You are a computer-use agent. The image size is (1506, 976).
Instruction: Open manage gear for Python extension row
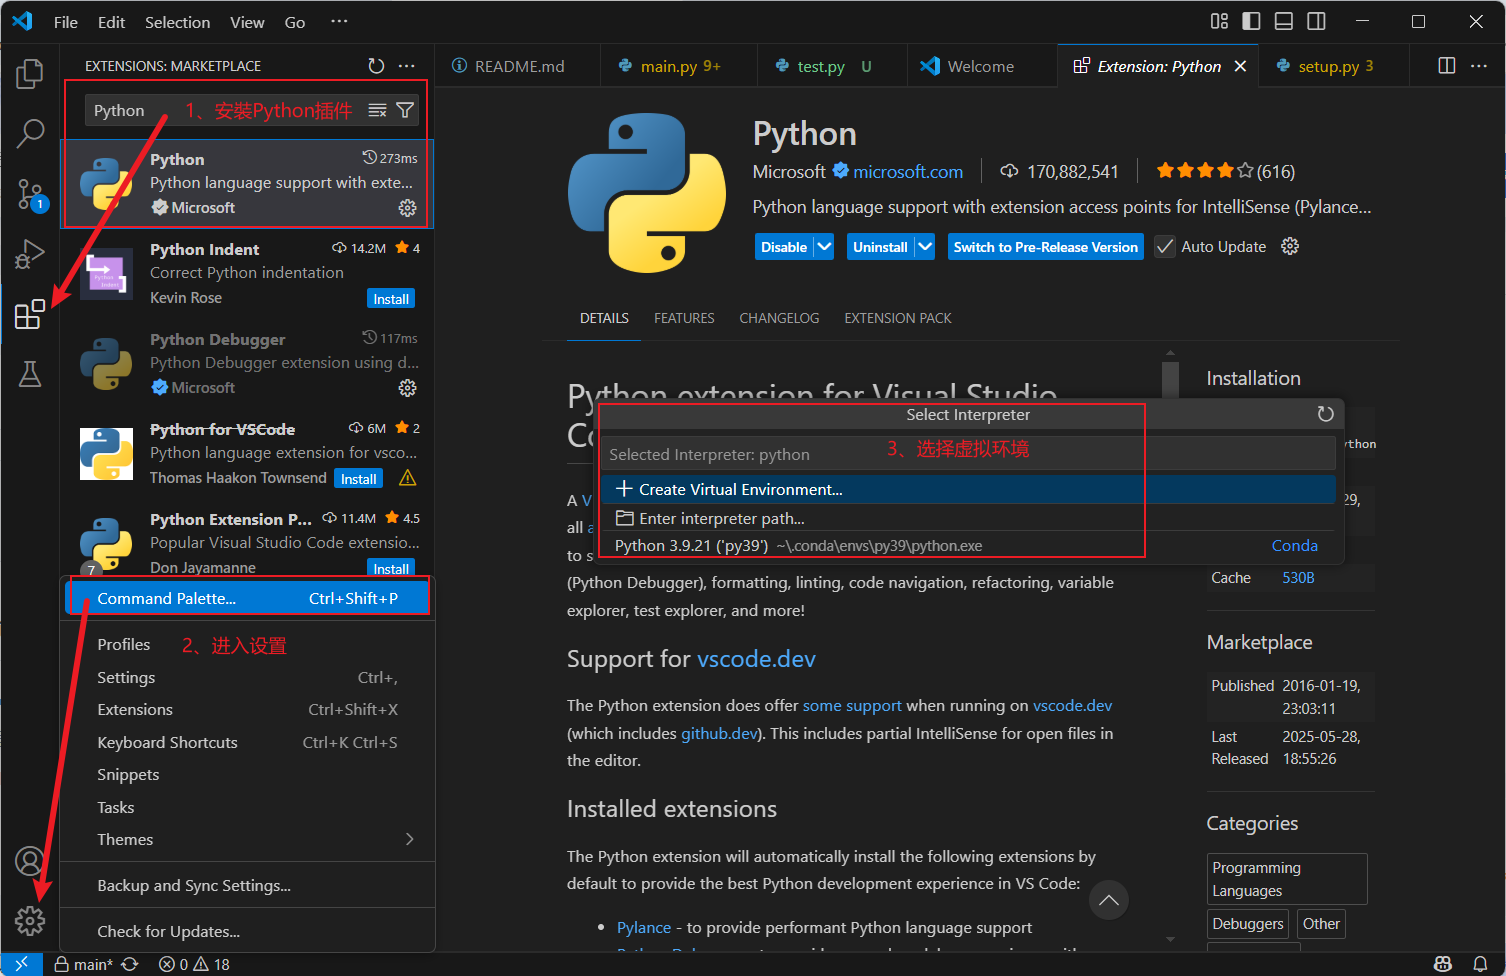[x=407, y=208]
